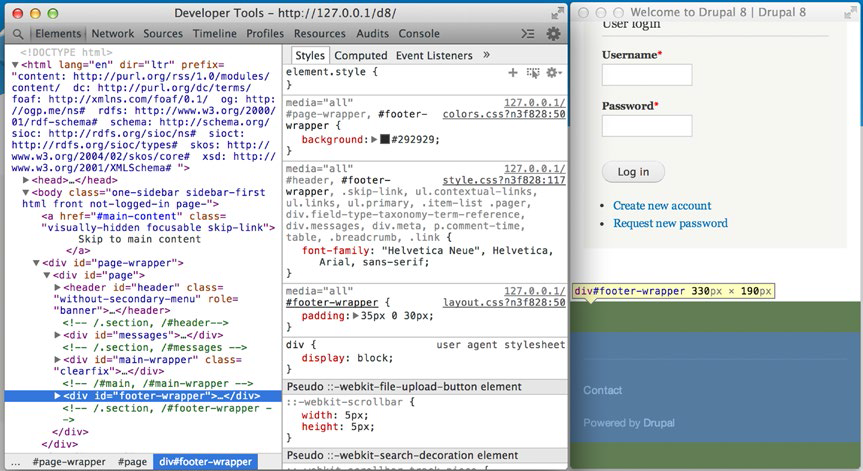Screen dimensions: 863x471
Task: Open Developer Tools settings gear
Action: pos(553,34)
